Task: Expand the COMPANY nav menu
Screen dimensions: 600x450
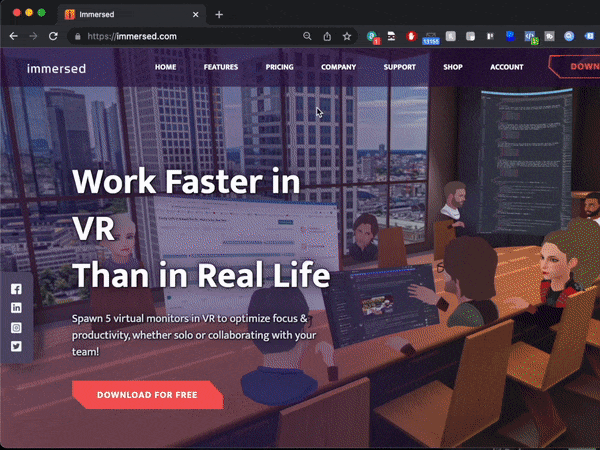Action: (x=338, y=67)
